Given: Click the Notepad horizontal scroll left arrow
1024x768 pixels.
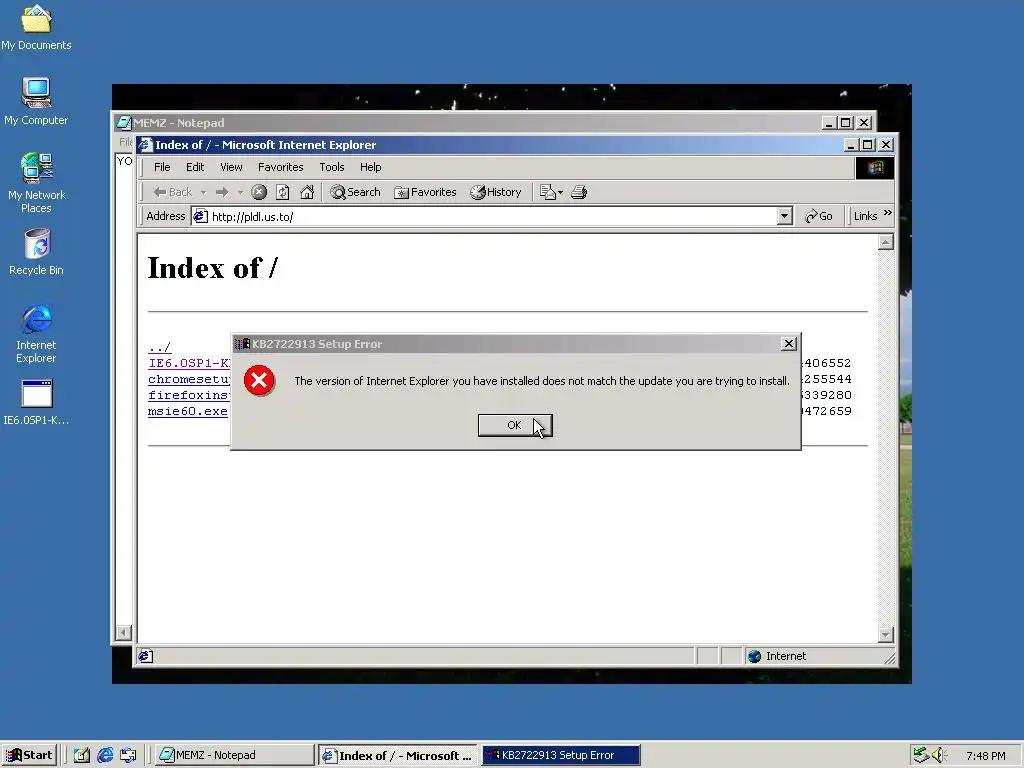Looking at the screenshot, I should click(123, 632).
